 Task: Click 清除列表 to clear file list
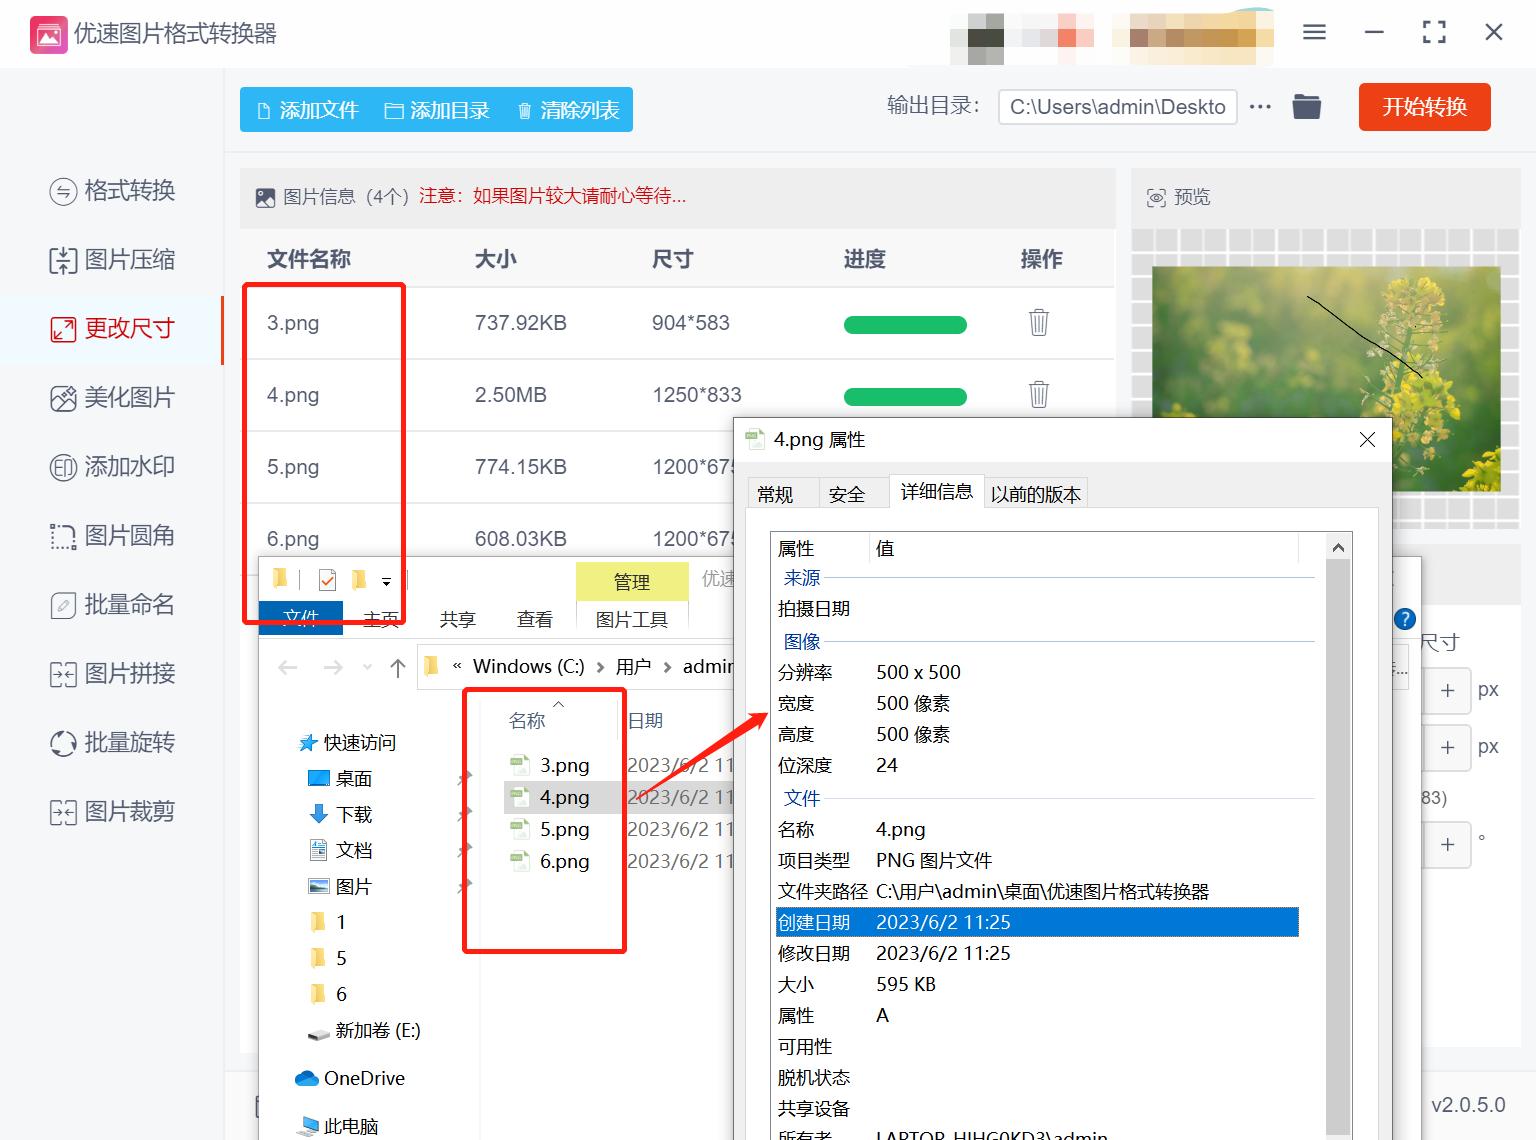click(x=567, y=110)
